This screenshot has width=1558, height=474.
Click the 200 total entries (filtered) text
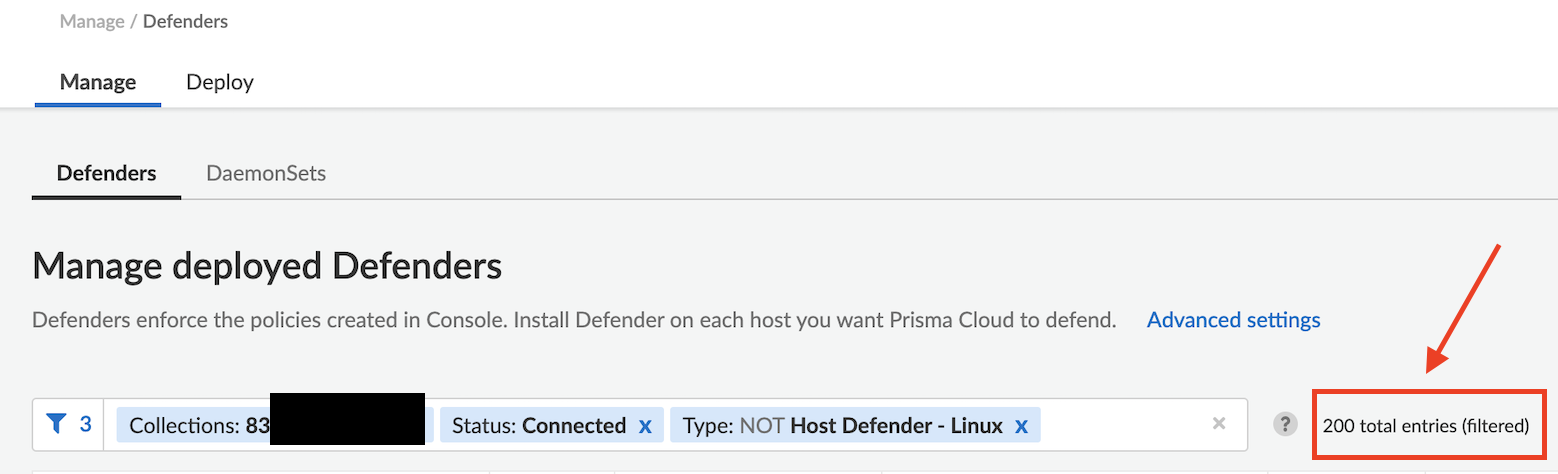(x=1425, y=426)
